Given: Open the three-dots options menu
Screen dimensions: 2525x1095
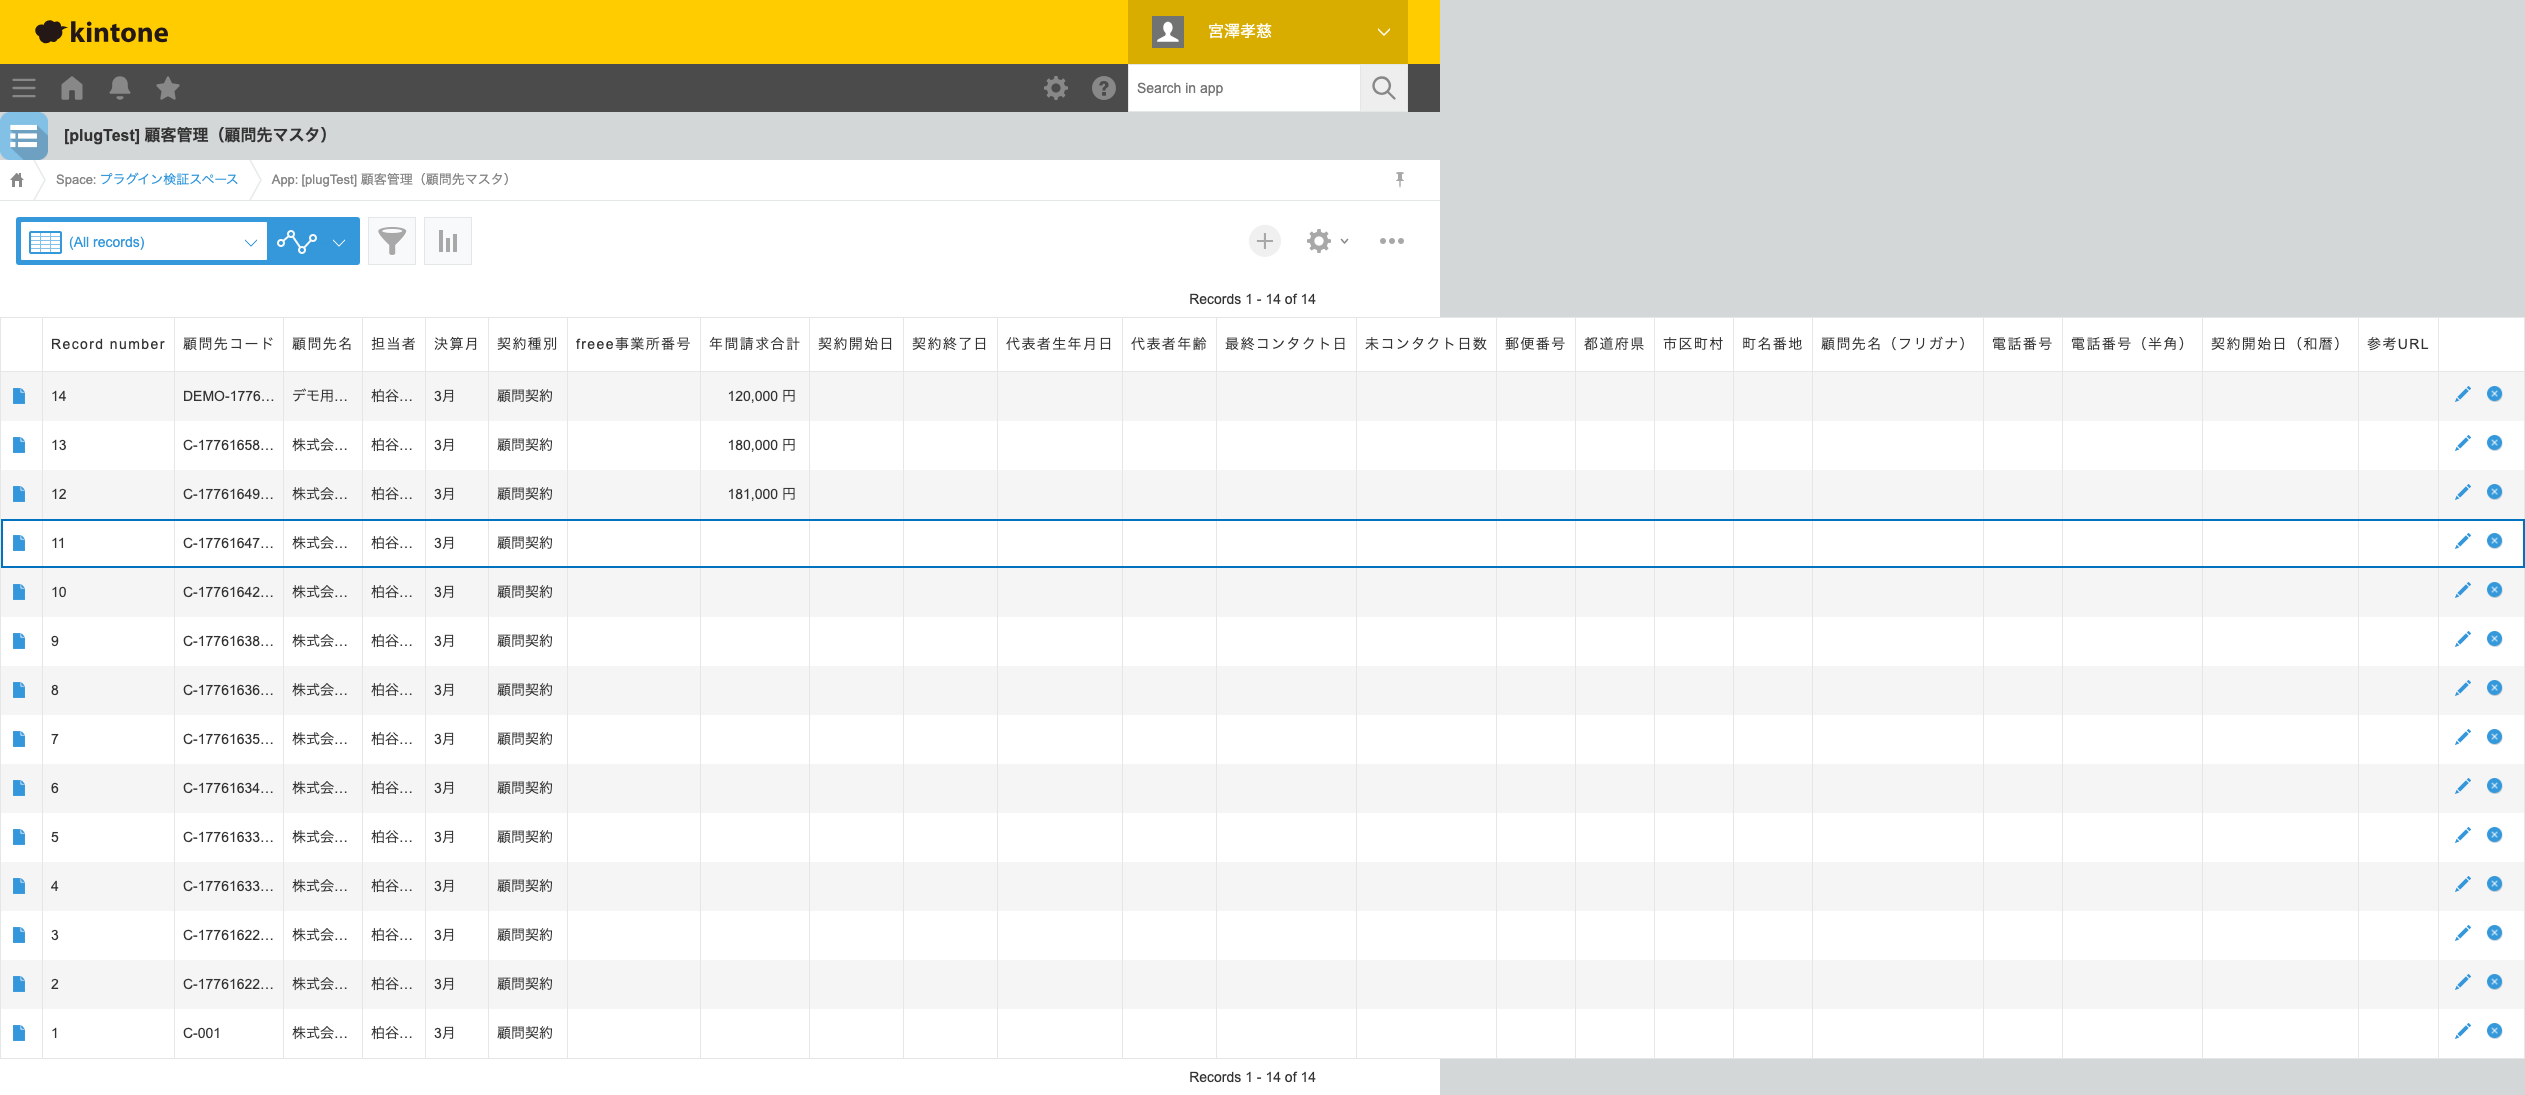Looking at the screenshot, I should tap(1391, 241).
